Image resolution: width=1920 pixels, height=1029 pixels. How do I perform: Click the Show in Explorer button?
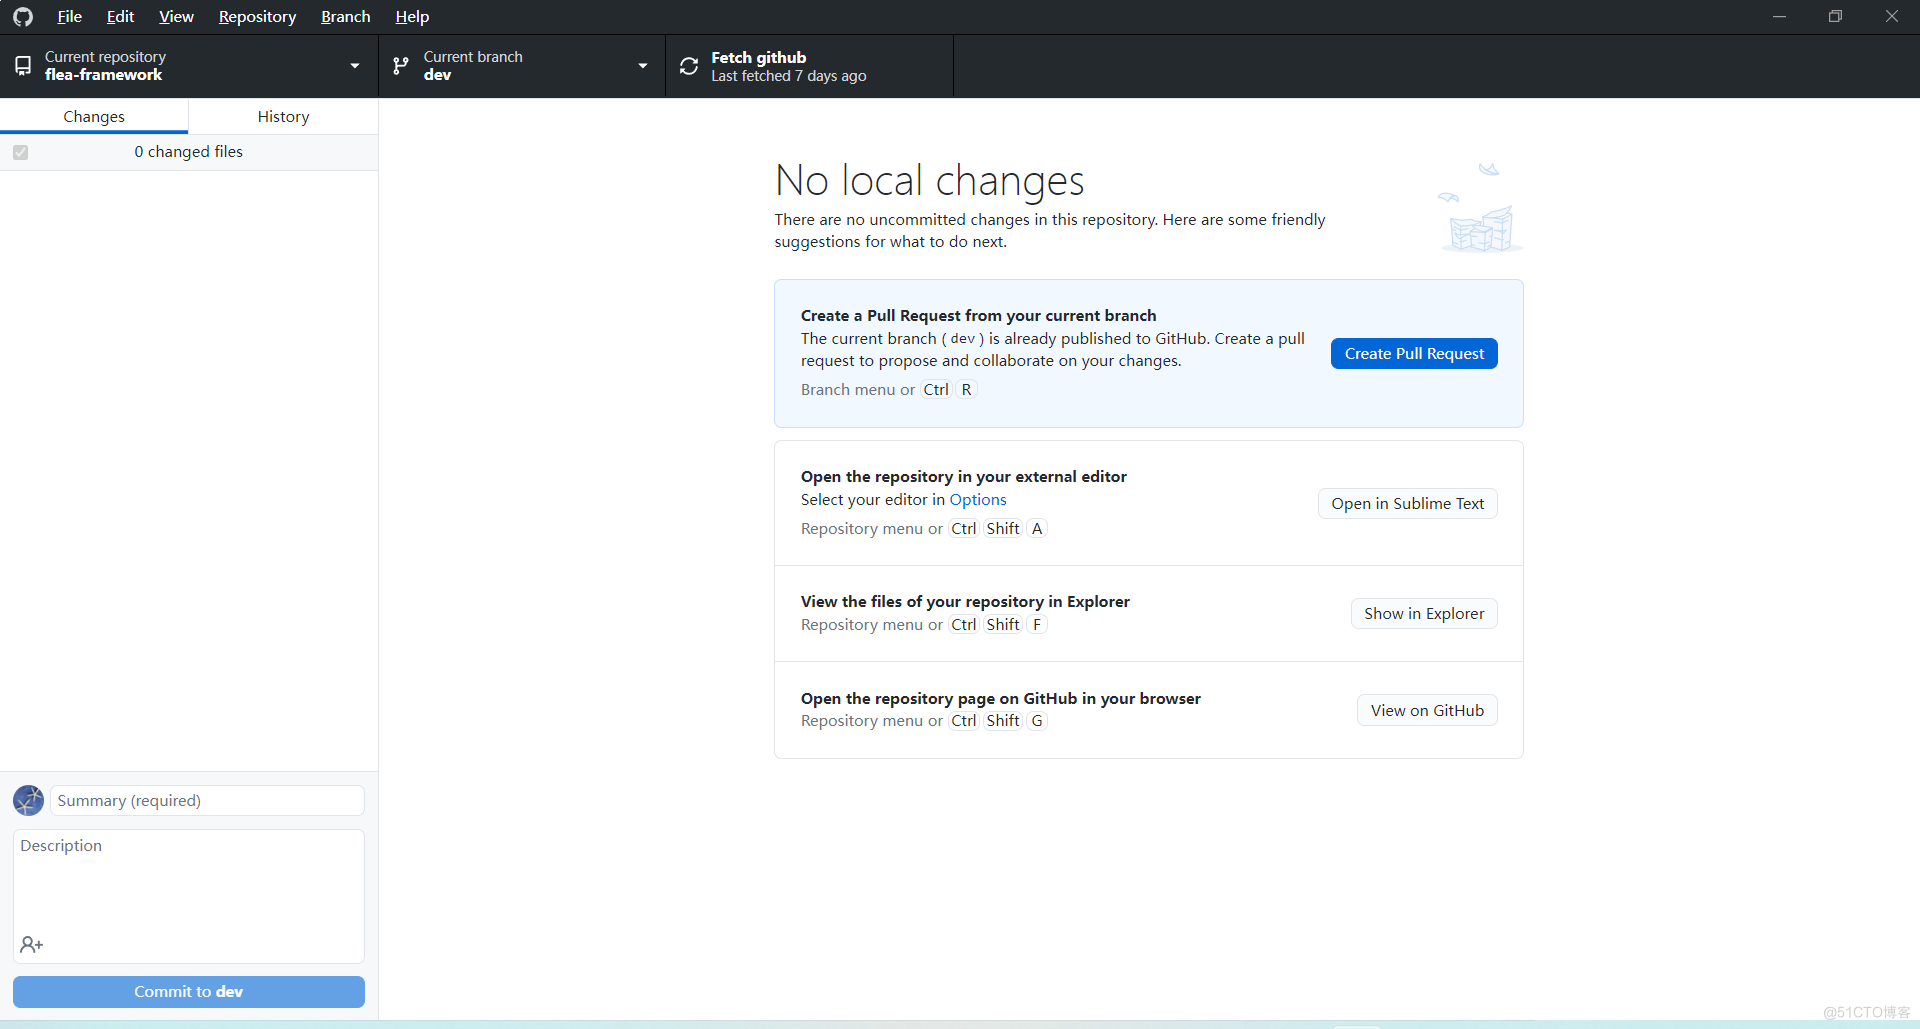click(1424, 613)
